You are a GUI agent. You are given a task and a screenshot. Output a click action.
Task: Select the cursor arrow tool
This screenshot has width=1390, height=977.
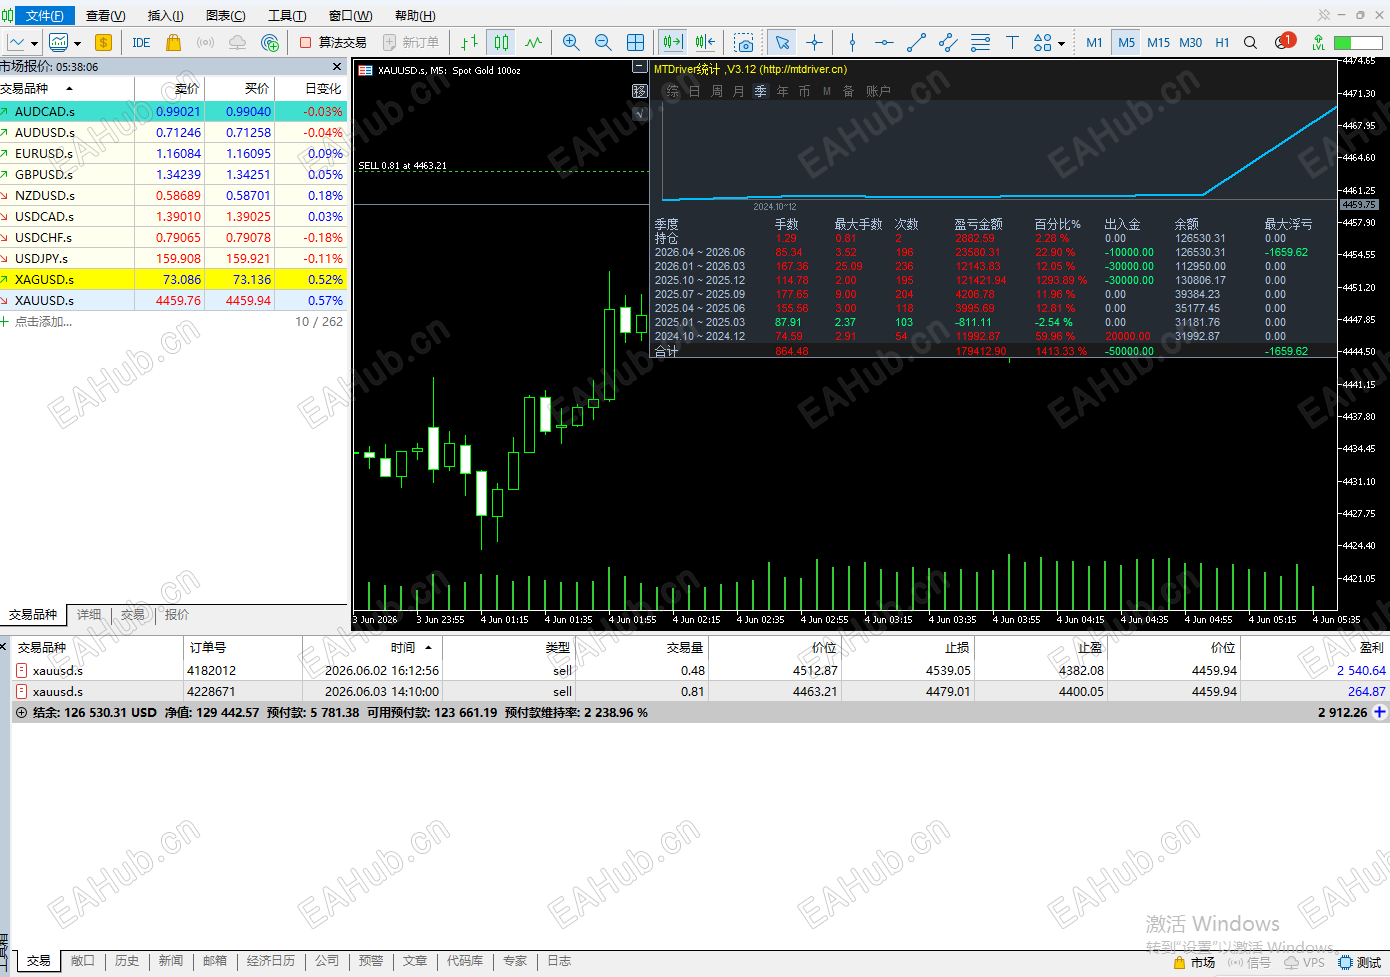click(x=782, y=42)
